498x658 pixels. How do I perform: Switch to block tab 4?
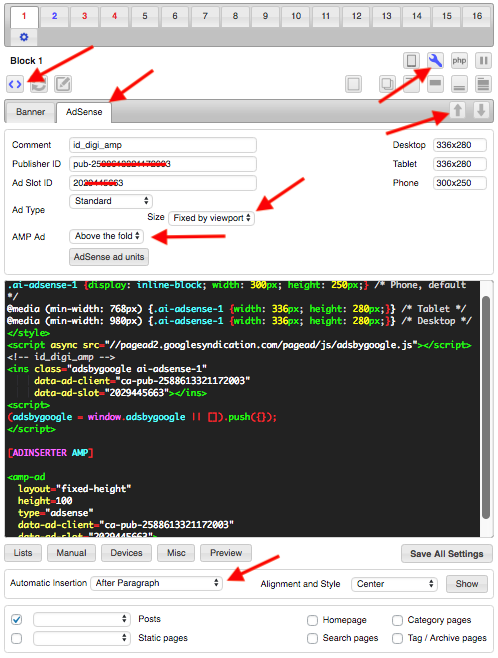pyautogui.click(x=115, y=16)
